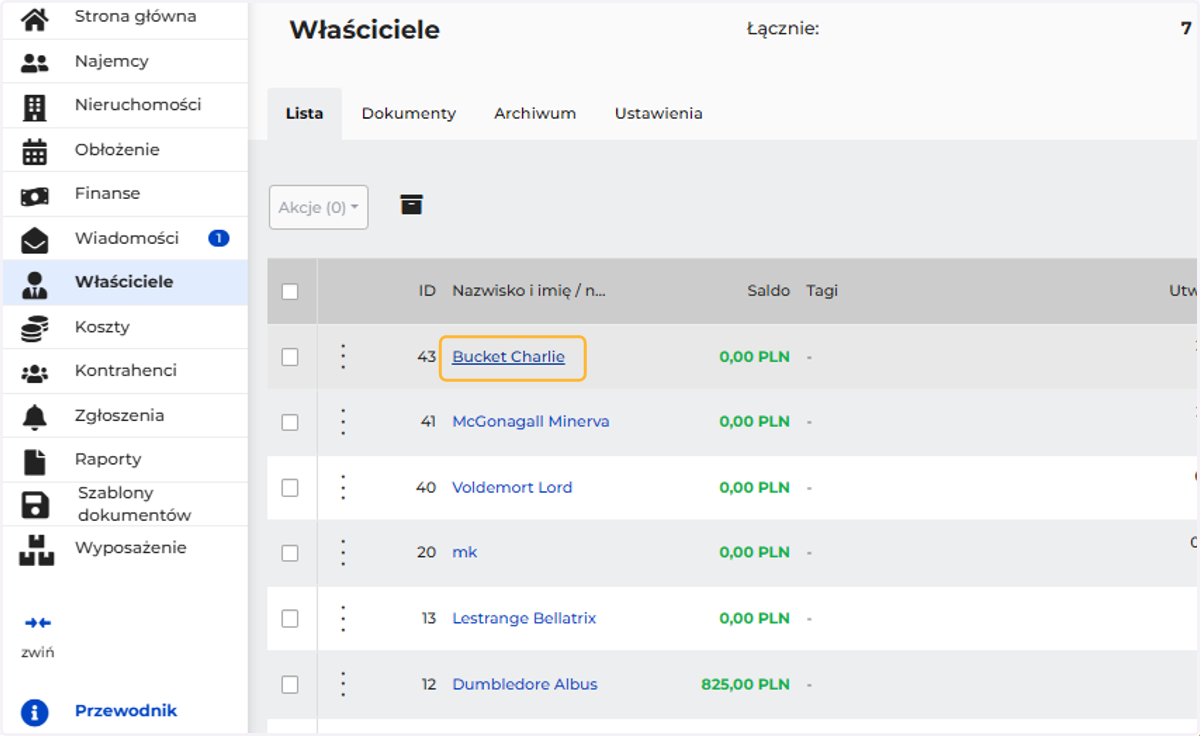Screen dimensions: 1200x736
Task: Sort by the ID column header
Action: tap(427, 291)
